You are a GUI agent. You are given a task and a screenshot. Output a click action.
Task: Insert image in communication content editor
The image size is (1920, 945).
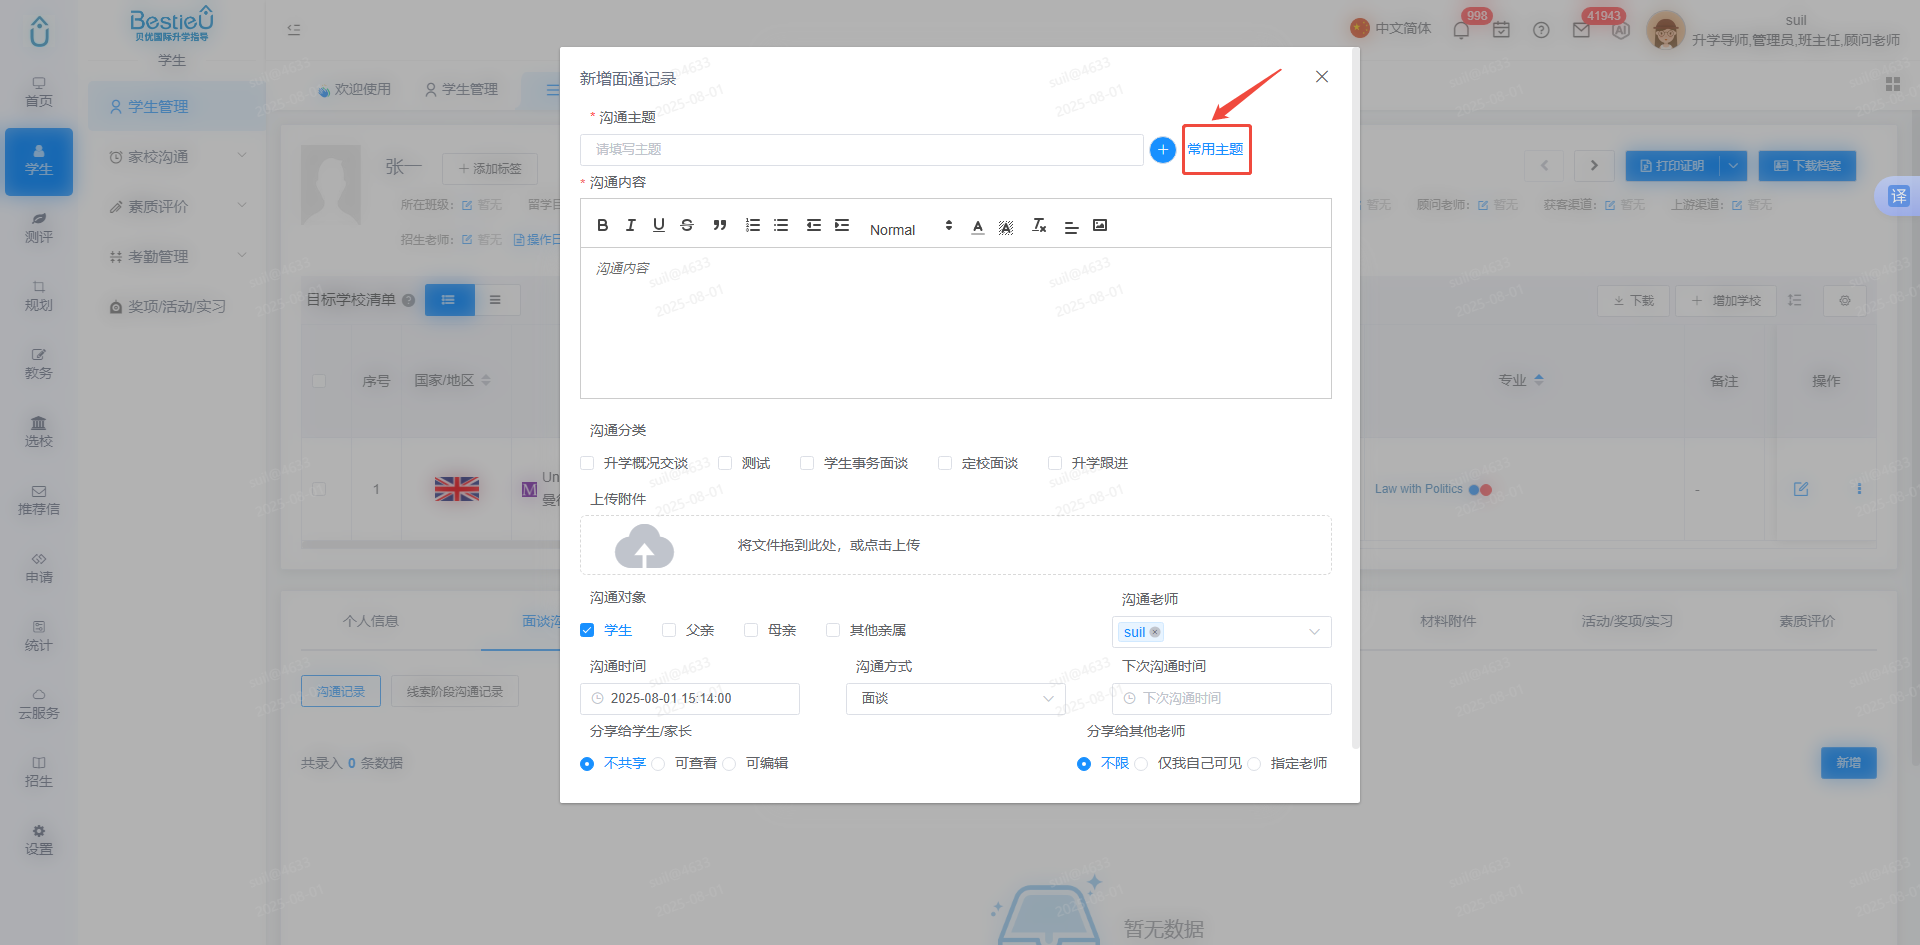point(1100,226)
